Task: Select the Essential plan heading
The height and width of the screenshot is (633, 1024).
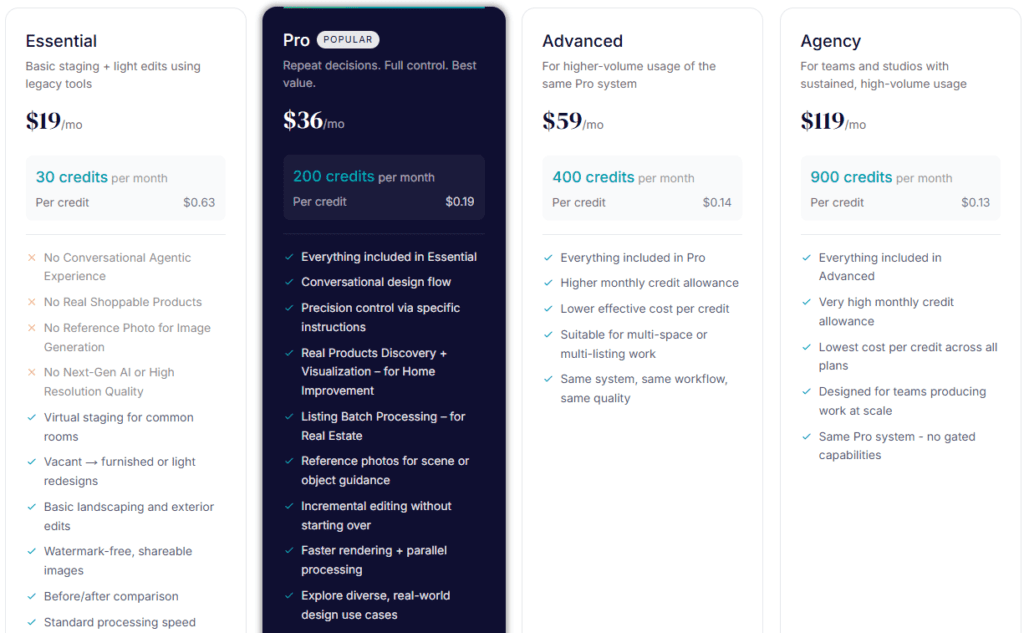Action: click(61, 41)
